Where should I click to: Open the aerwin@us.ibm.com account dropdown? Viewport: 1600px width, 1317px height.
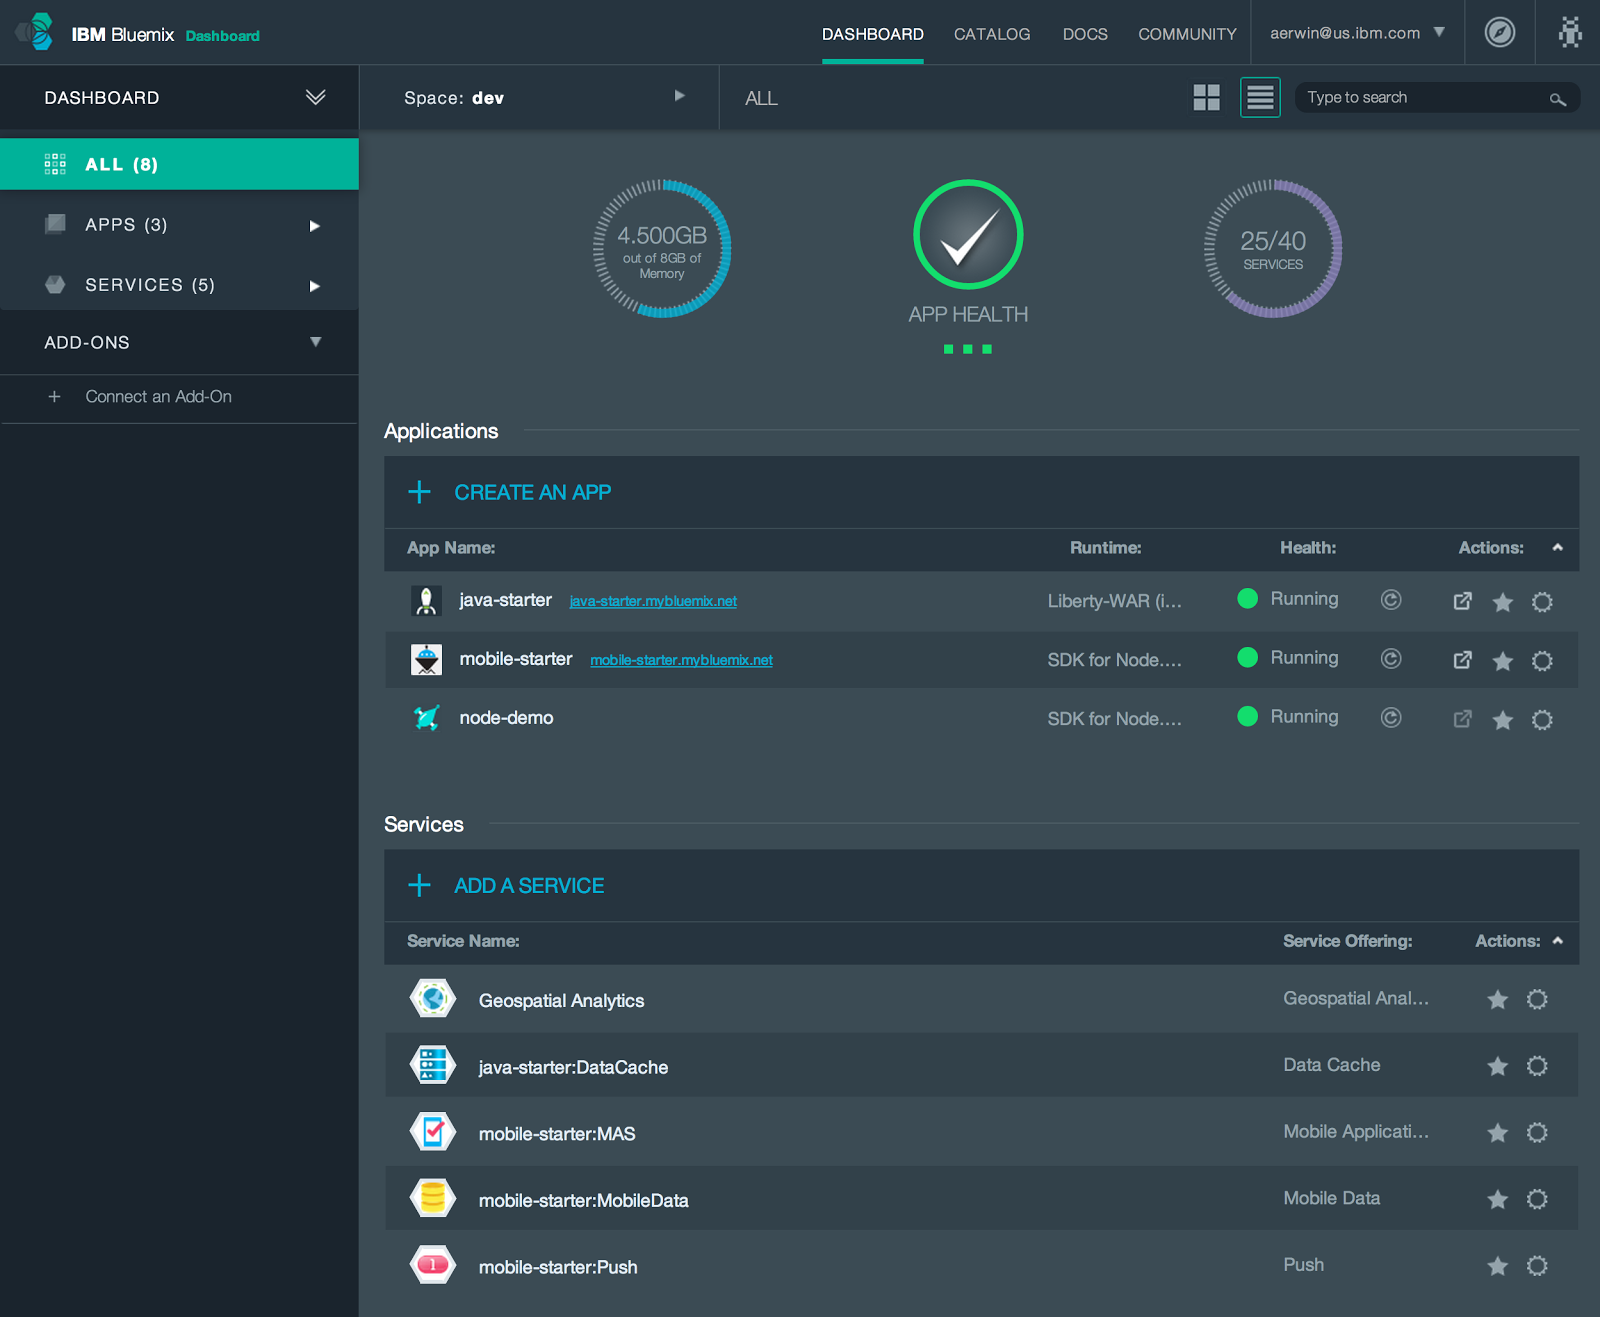[1357, 33]
